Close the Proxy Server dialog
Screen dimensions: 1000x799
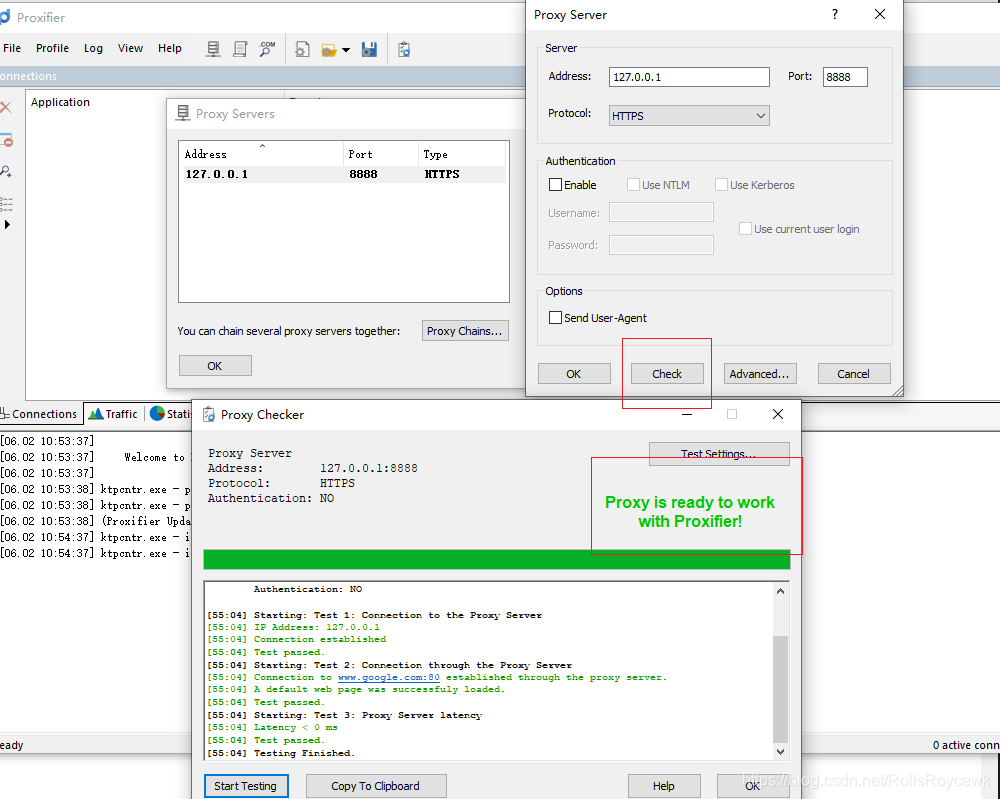(x=879, y=14)
